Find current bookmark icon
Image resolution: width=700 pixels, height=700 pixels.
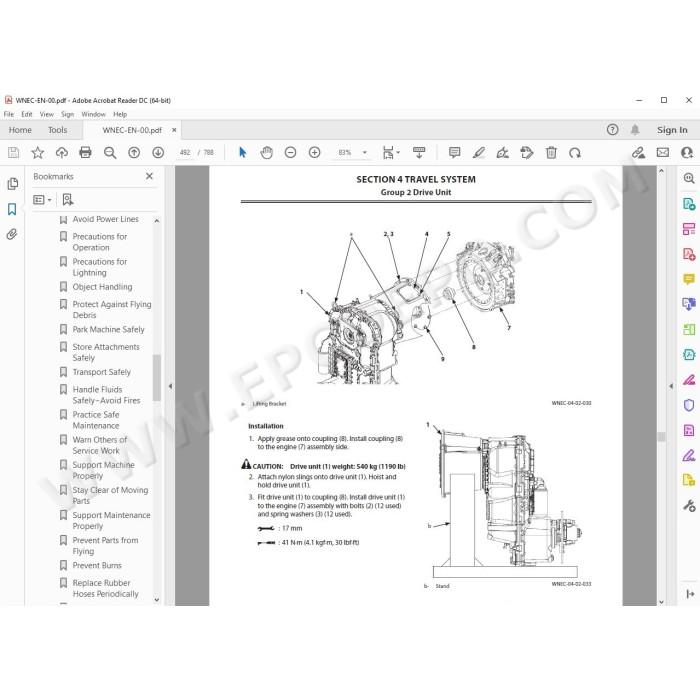coord(68,200)
